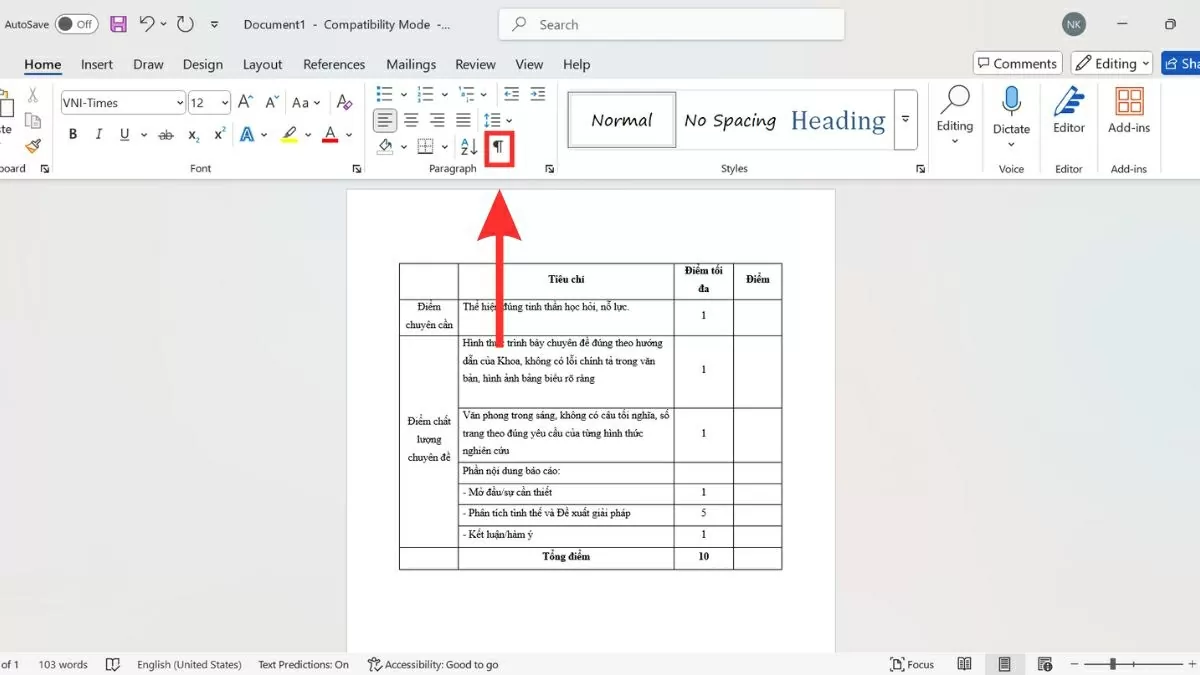This screenshot has height=675, width=1200.
Task: Open the References ribbon tab
Action: (x=334, y=64)
